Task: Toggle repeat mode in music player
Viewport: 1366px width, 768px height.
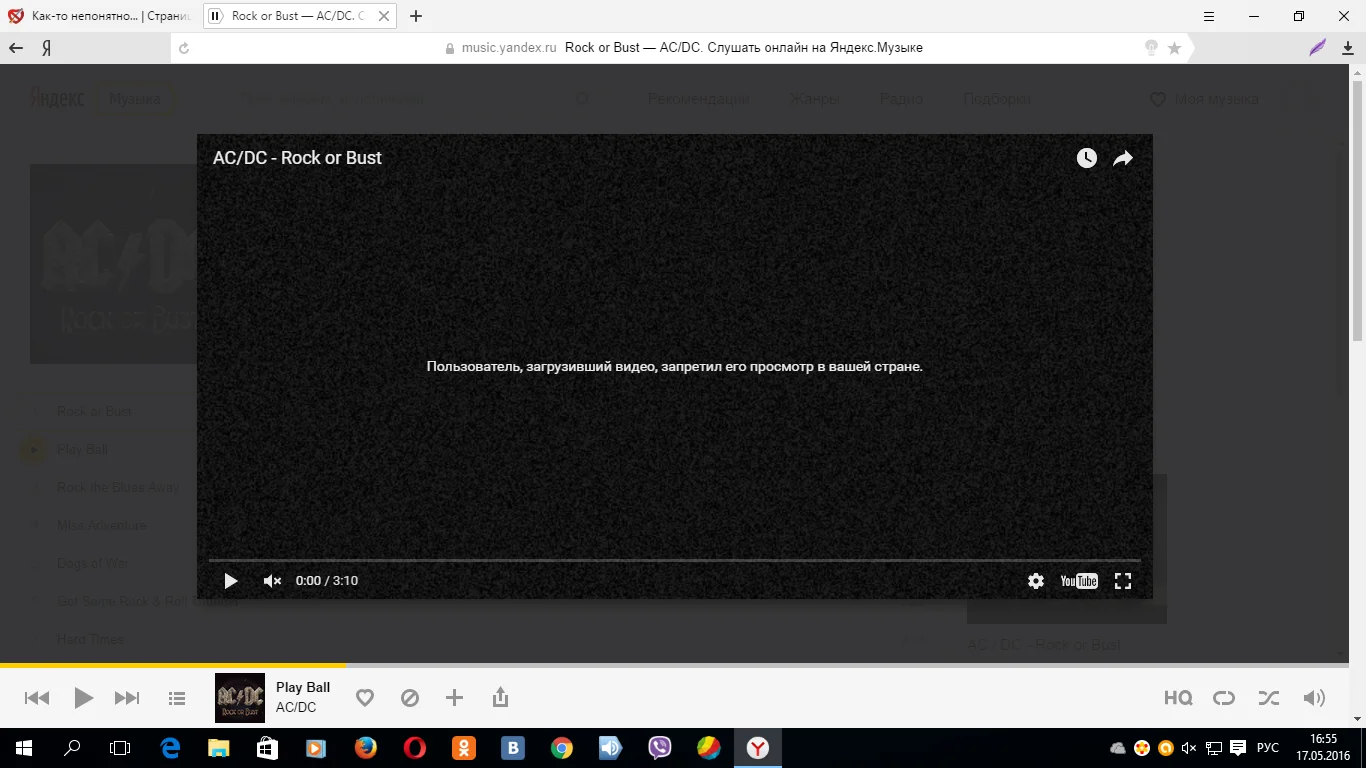Action: [x=1224, y=698]
